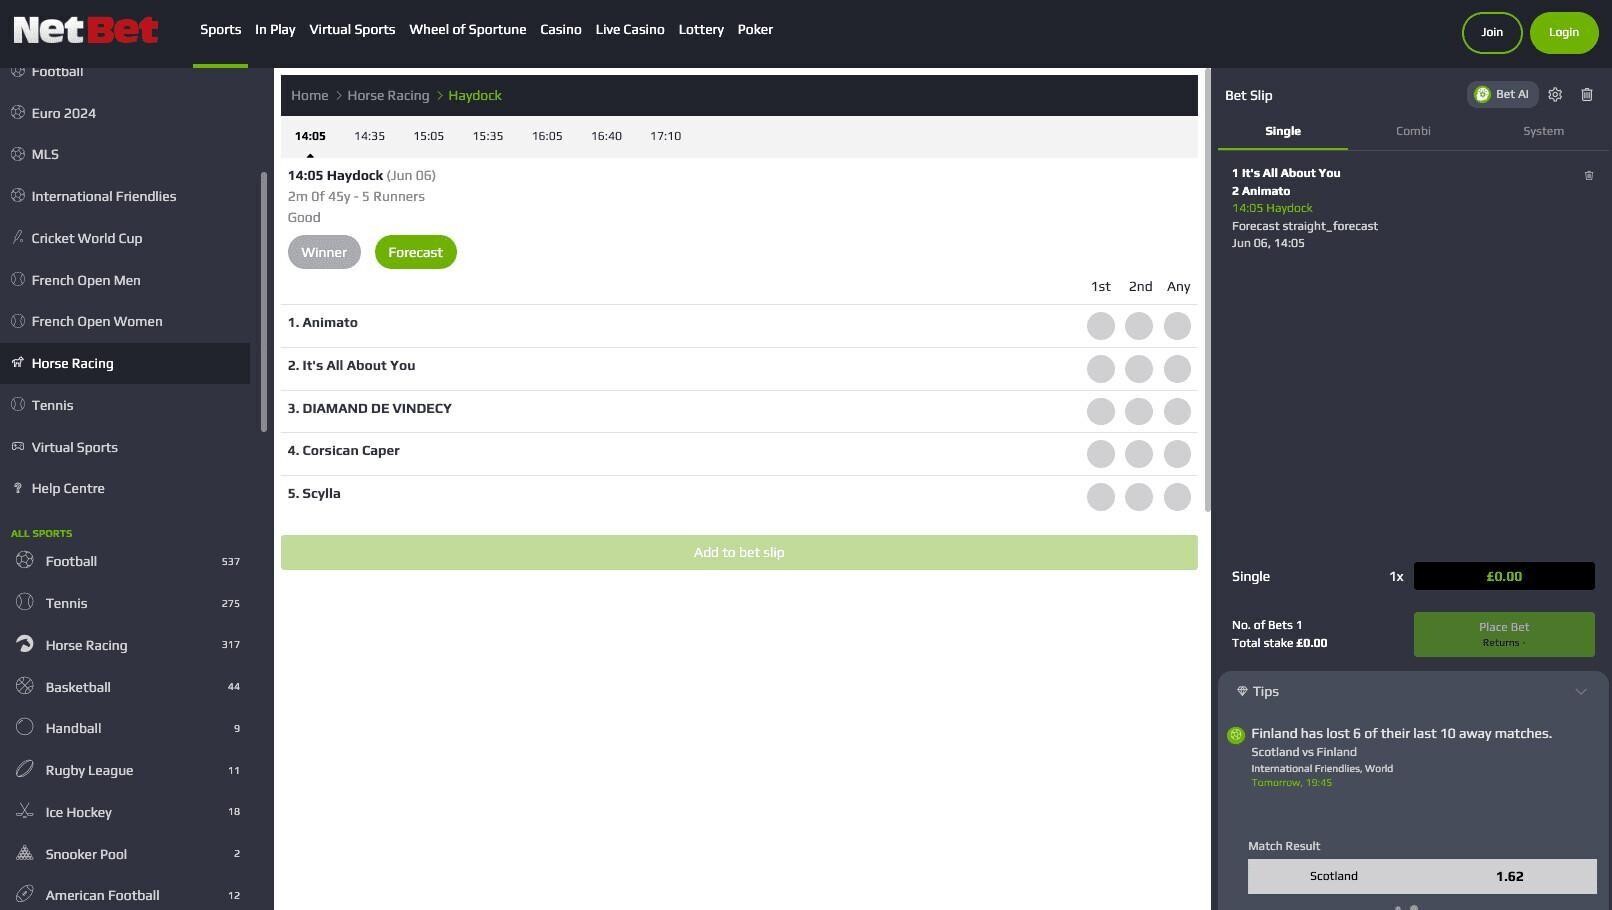
Task: Switch to Winner bet type
Action: point(324,252)
